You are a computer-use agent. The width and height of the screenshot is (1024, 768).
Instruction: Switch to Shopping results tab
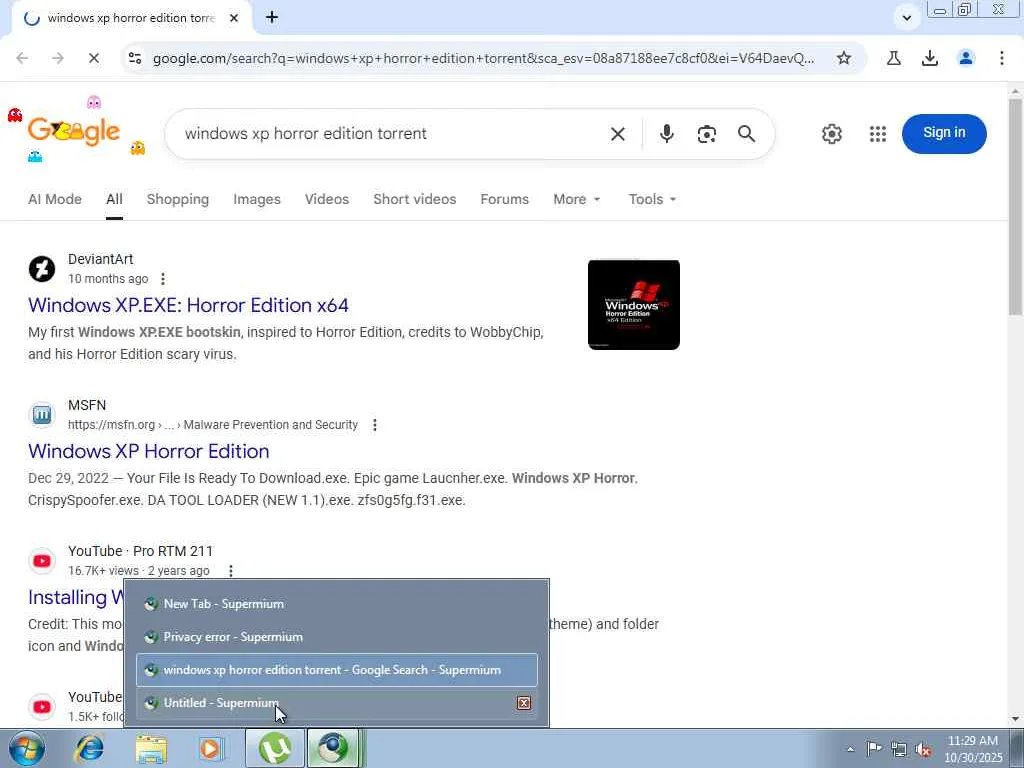pos(178,199)
